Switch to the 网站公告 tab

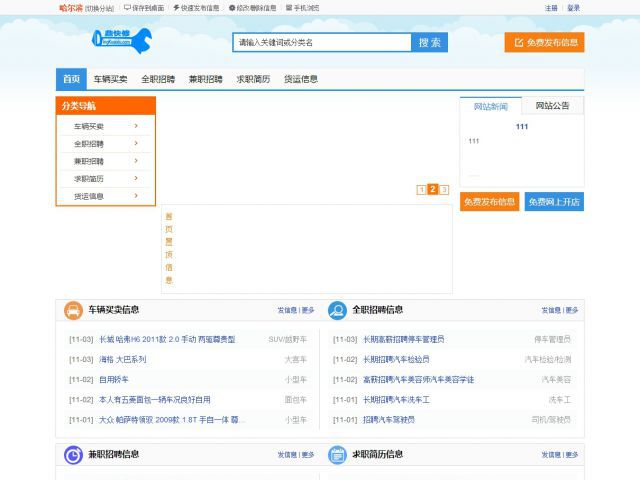click(552, 106)
